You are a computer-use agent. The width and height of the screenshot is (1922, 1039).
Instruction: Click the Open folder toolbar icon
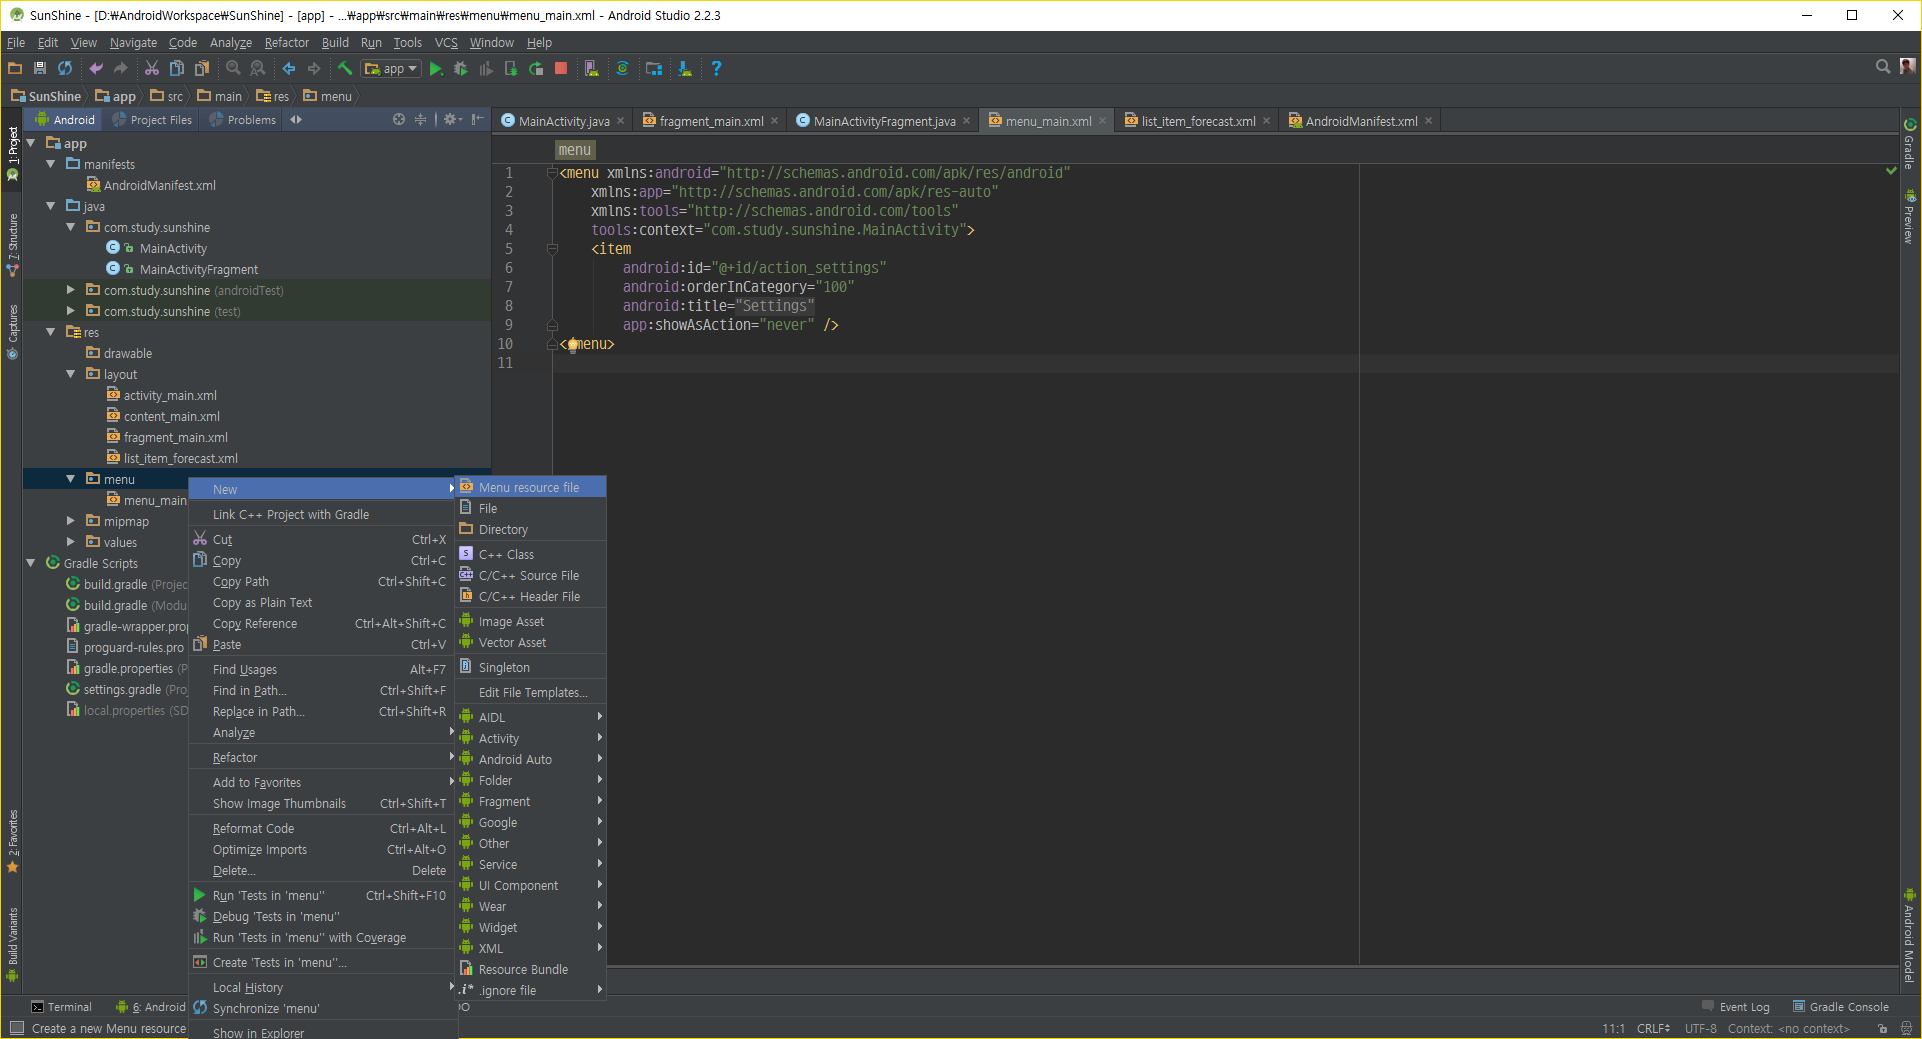coord(15,68)
